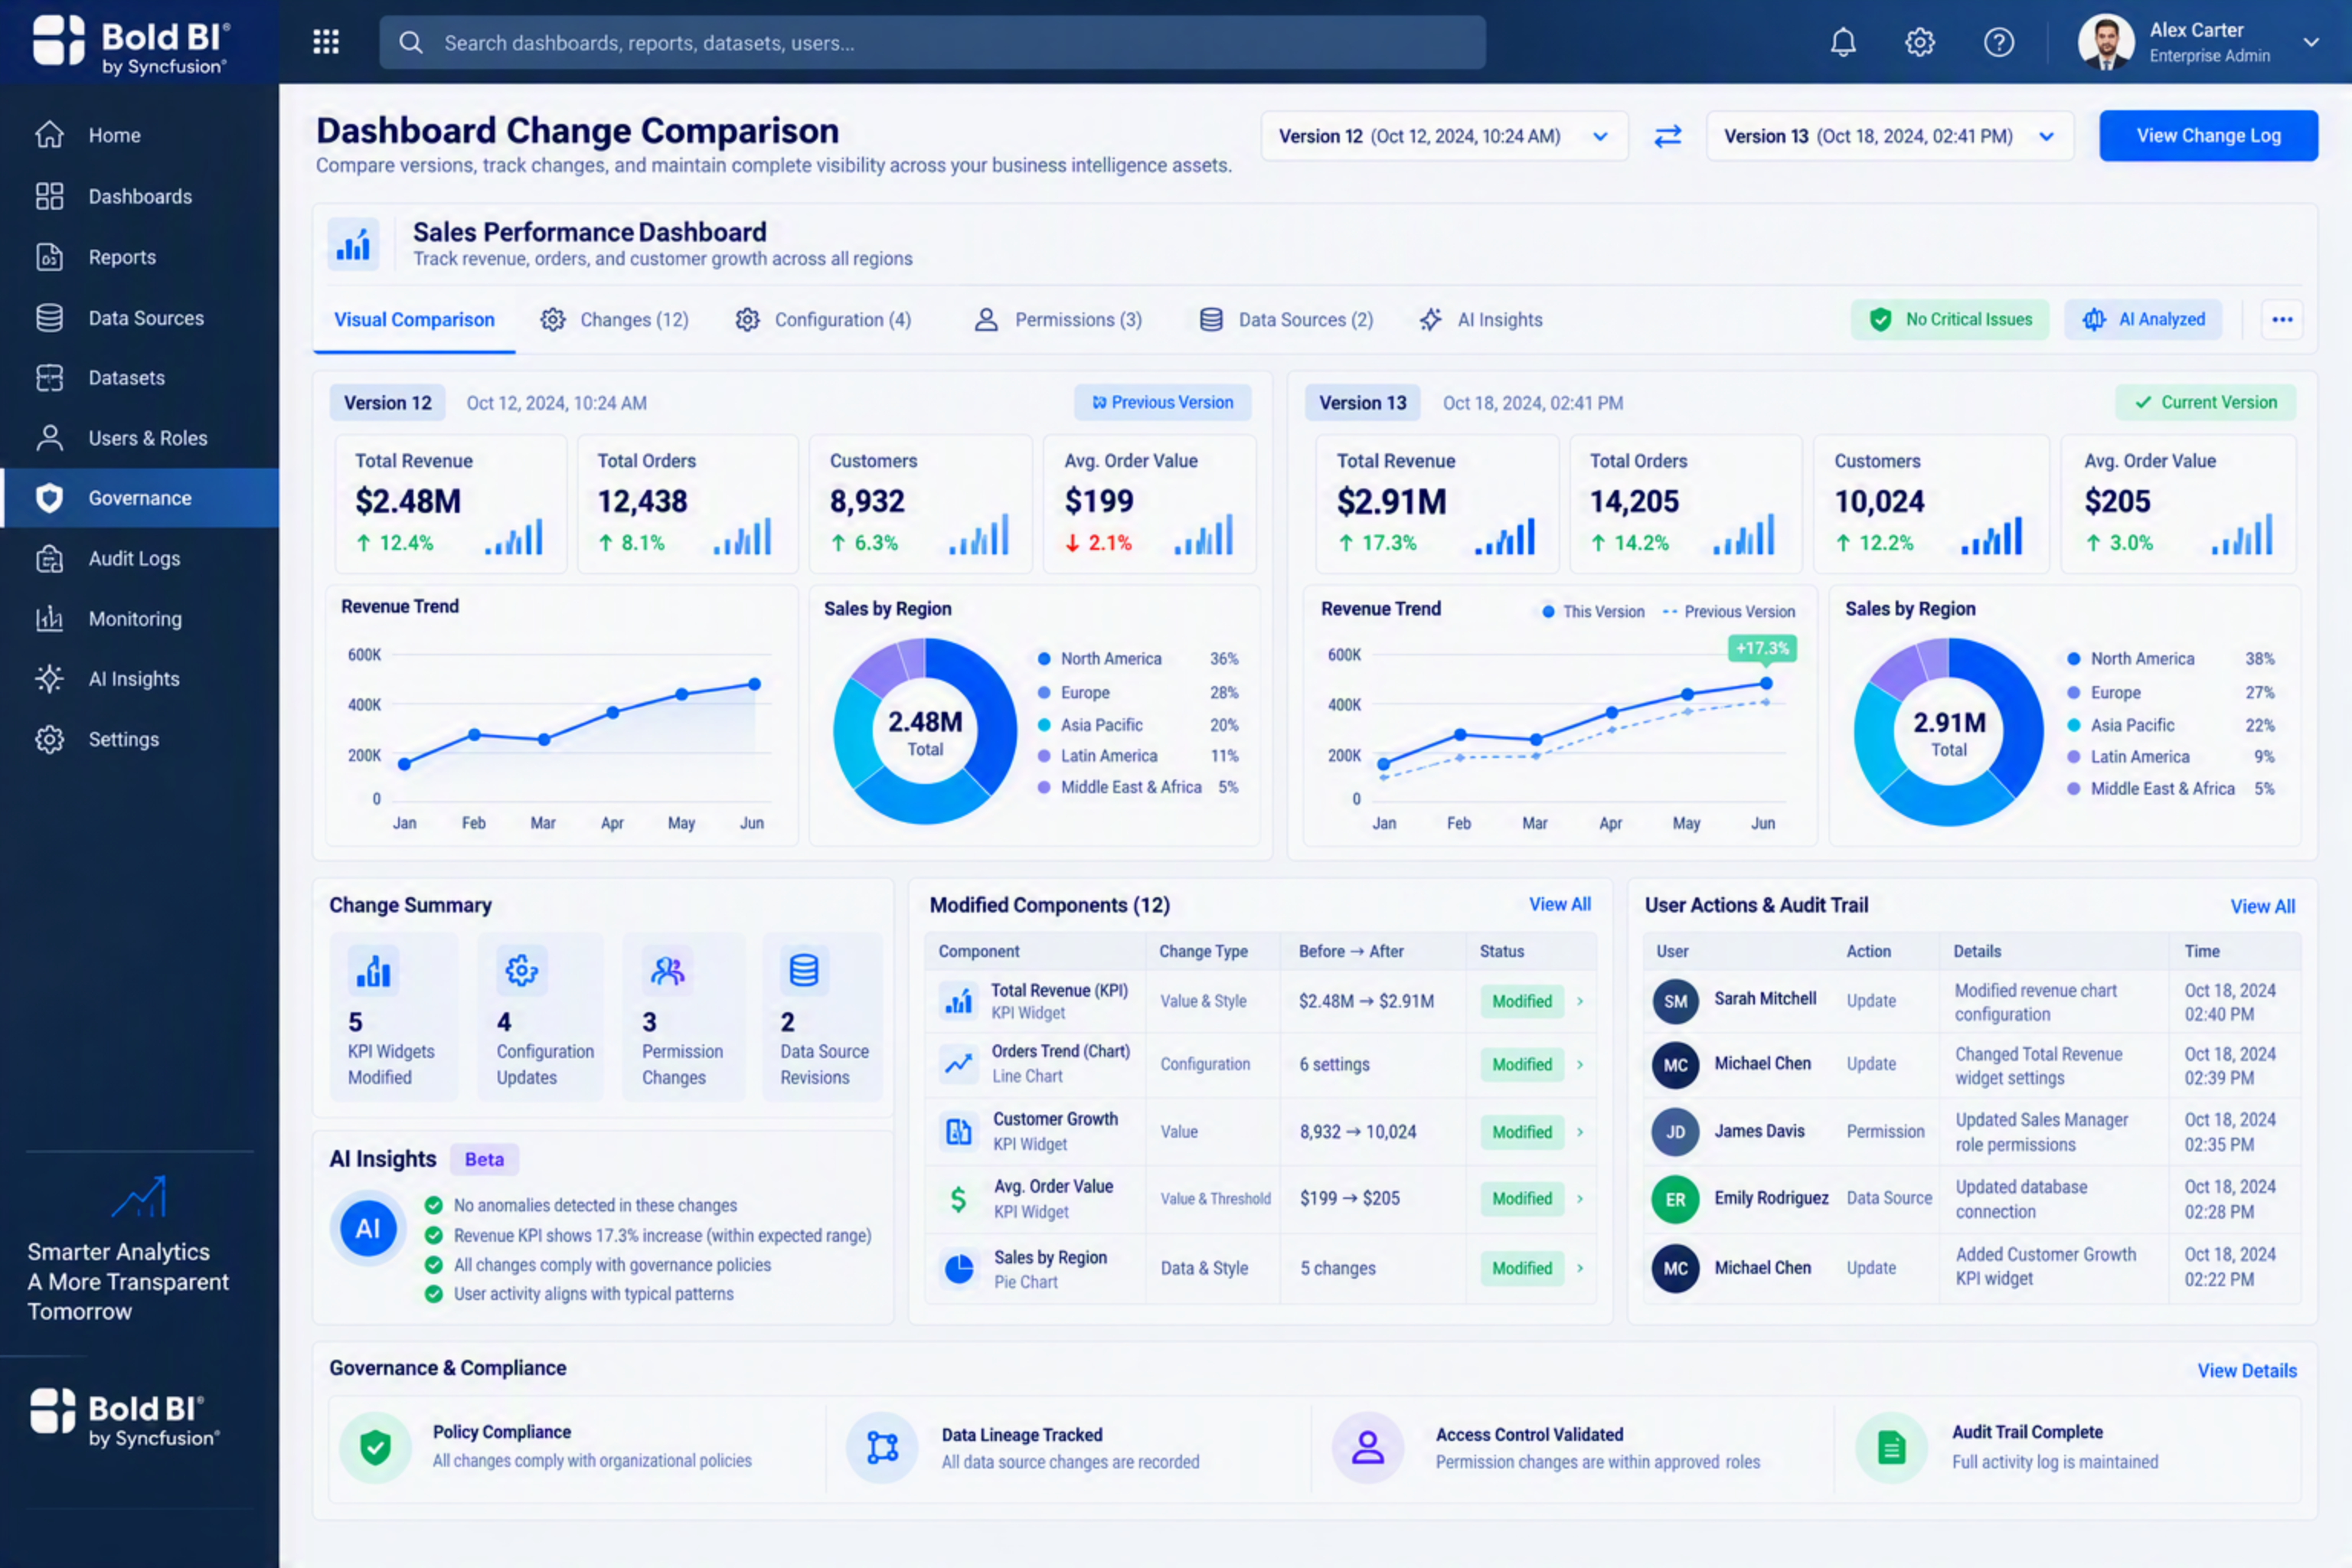The width and height of the screenshot is (2352, 1568).
Task: Click the sidebar Settings gear icon
Action: [x=49, y=739]
